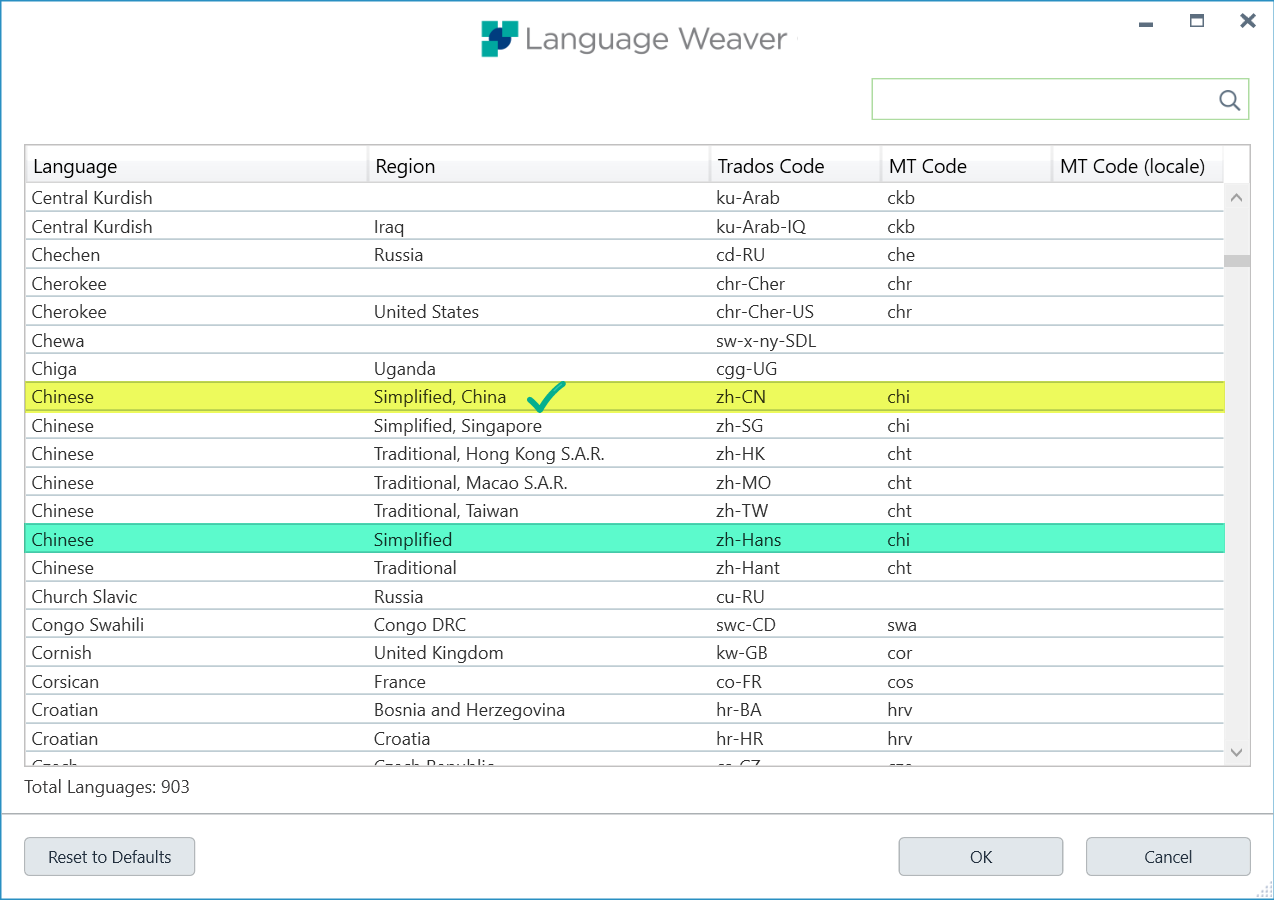1274x900 pixels.
Task: Click the chi MT code in zh-Hans row
Action: [899, 540]
